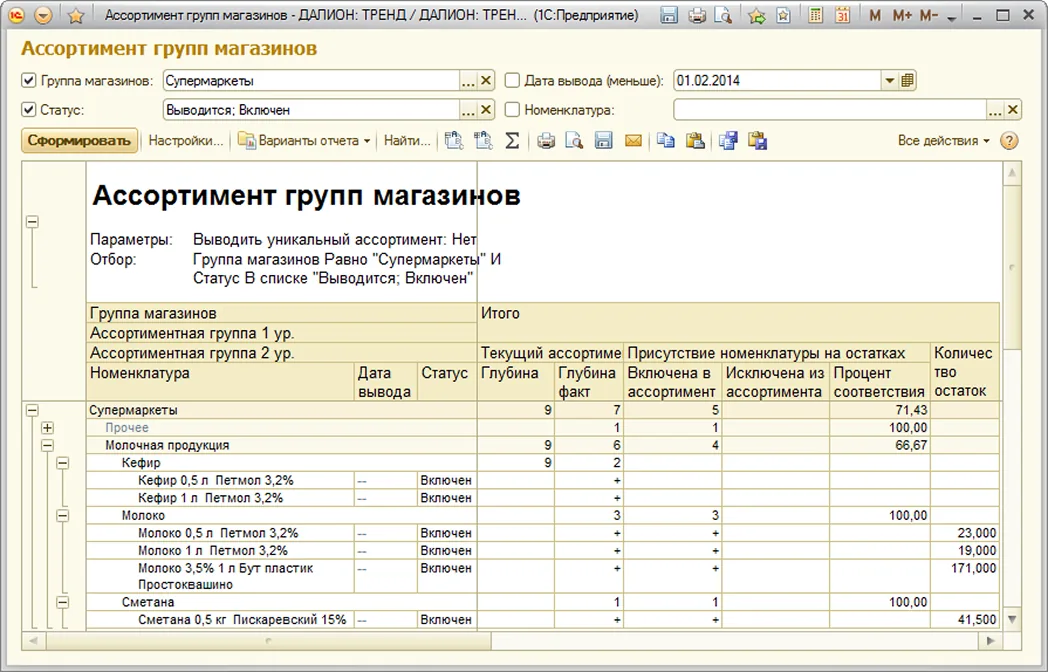
Task: Click the Номенклатура input field
Action: click(830, 110)
